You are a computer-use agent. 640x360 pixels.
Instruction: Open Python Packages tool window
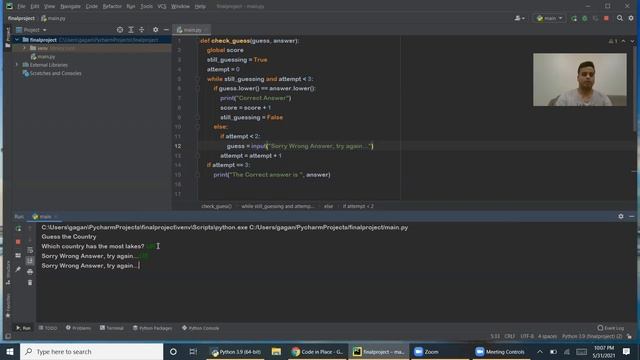152,328
